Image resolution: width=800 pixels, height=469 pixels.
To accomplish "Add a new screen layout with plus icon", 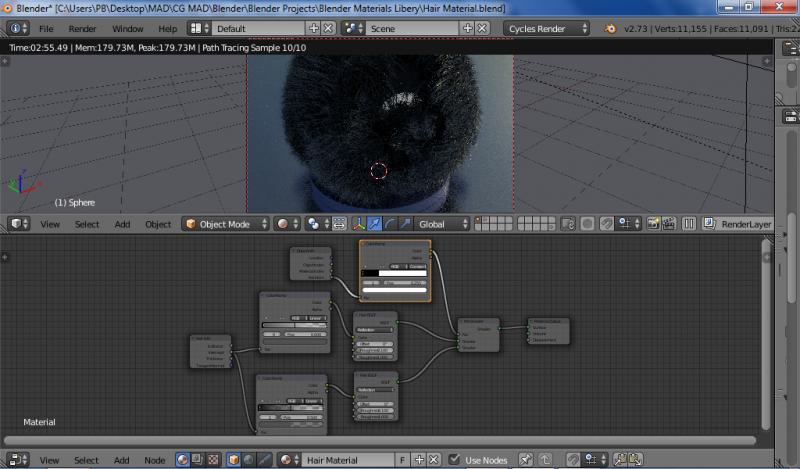I will click(x=314, y=29).
